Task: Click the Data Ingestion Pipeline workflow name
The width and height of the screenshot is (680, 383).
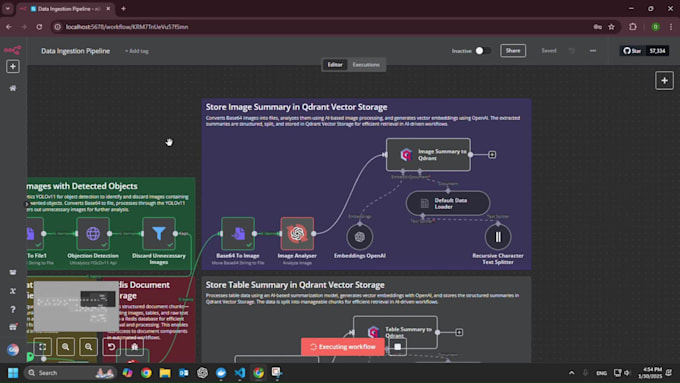Action: [x=75, y=51]
